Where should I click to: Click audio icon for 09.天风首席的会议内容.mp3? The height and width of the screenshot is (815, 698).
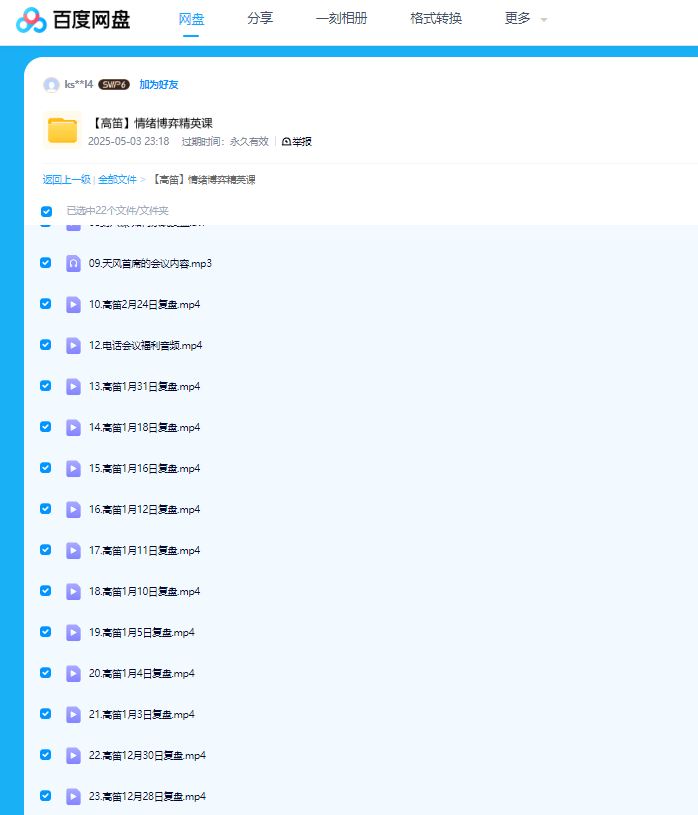[73, 263]
